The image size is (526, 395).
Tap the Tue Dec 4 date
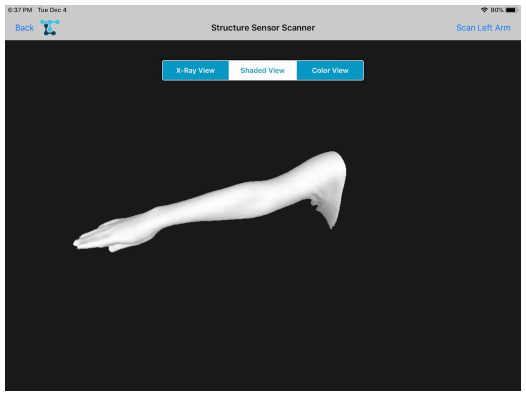[52, 10]
